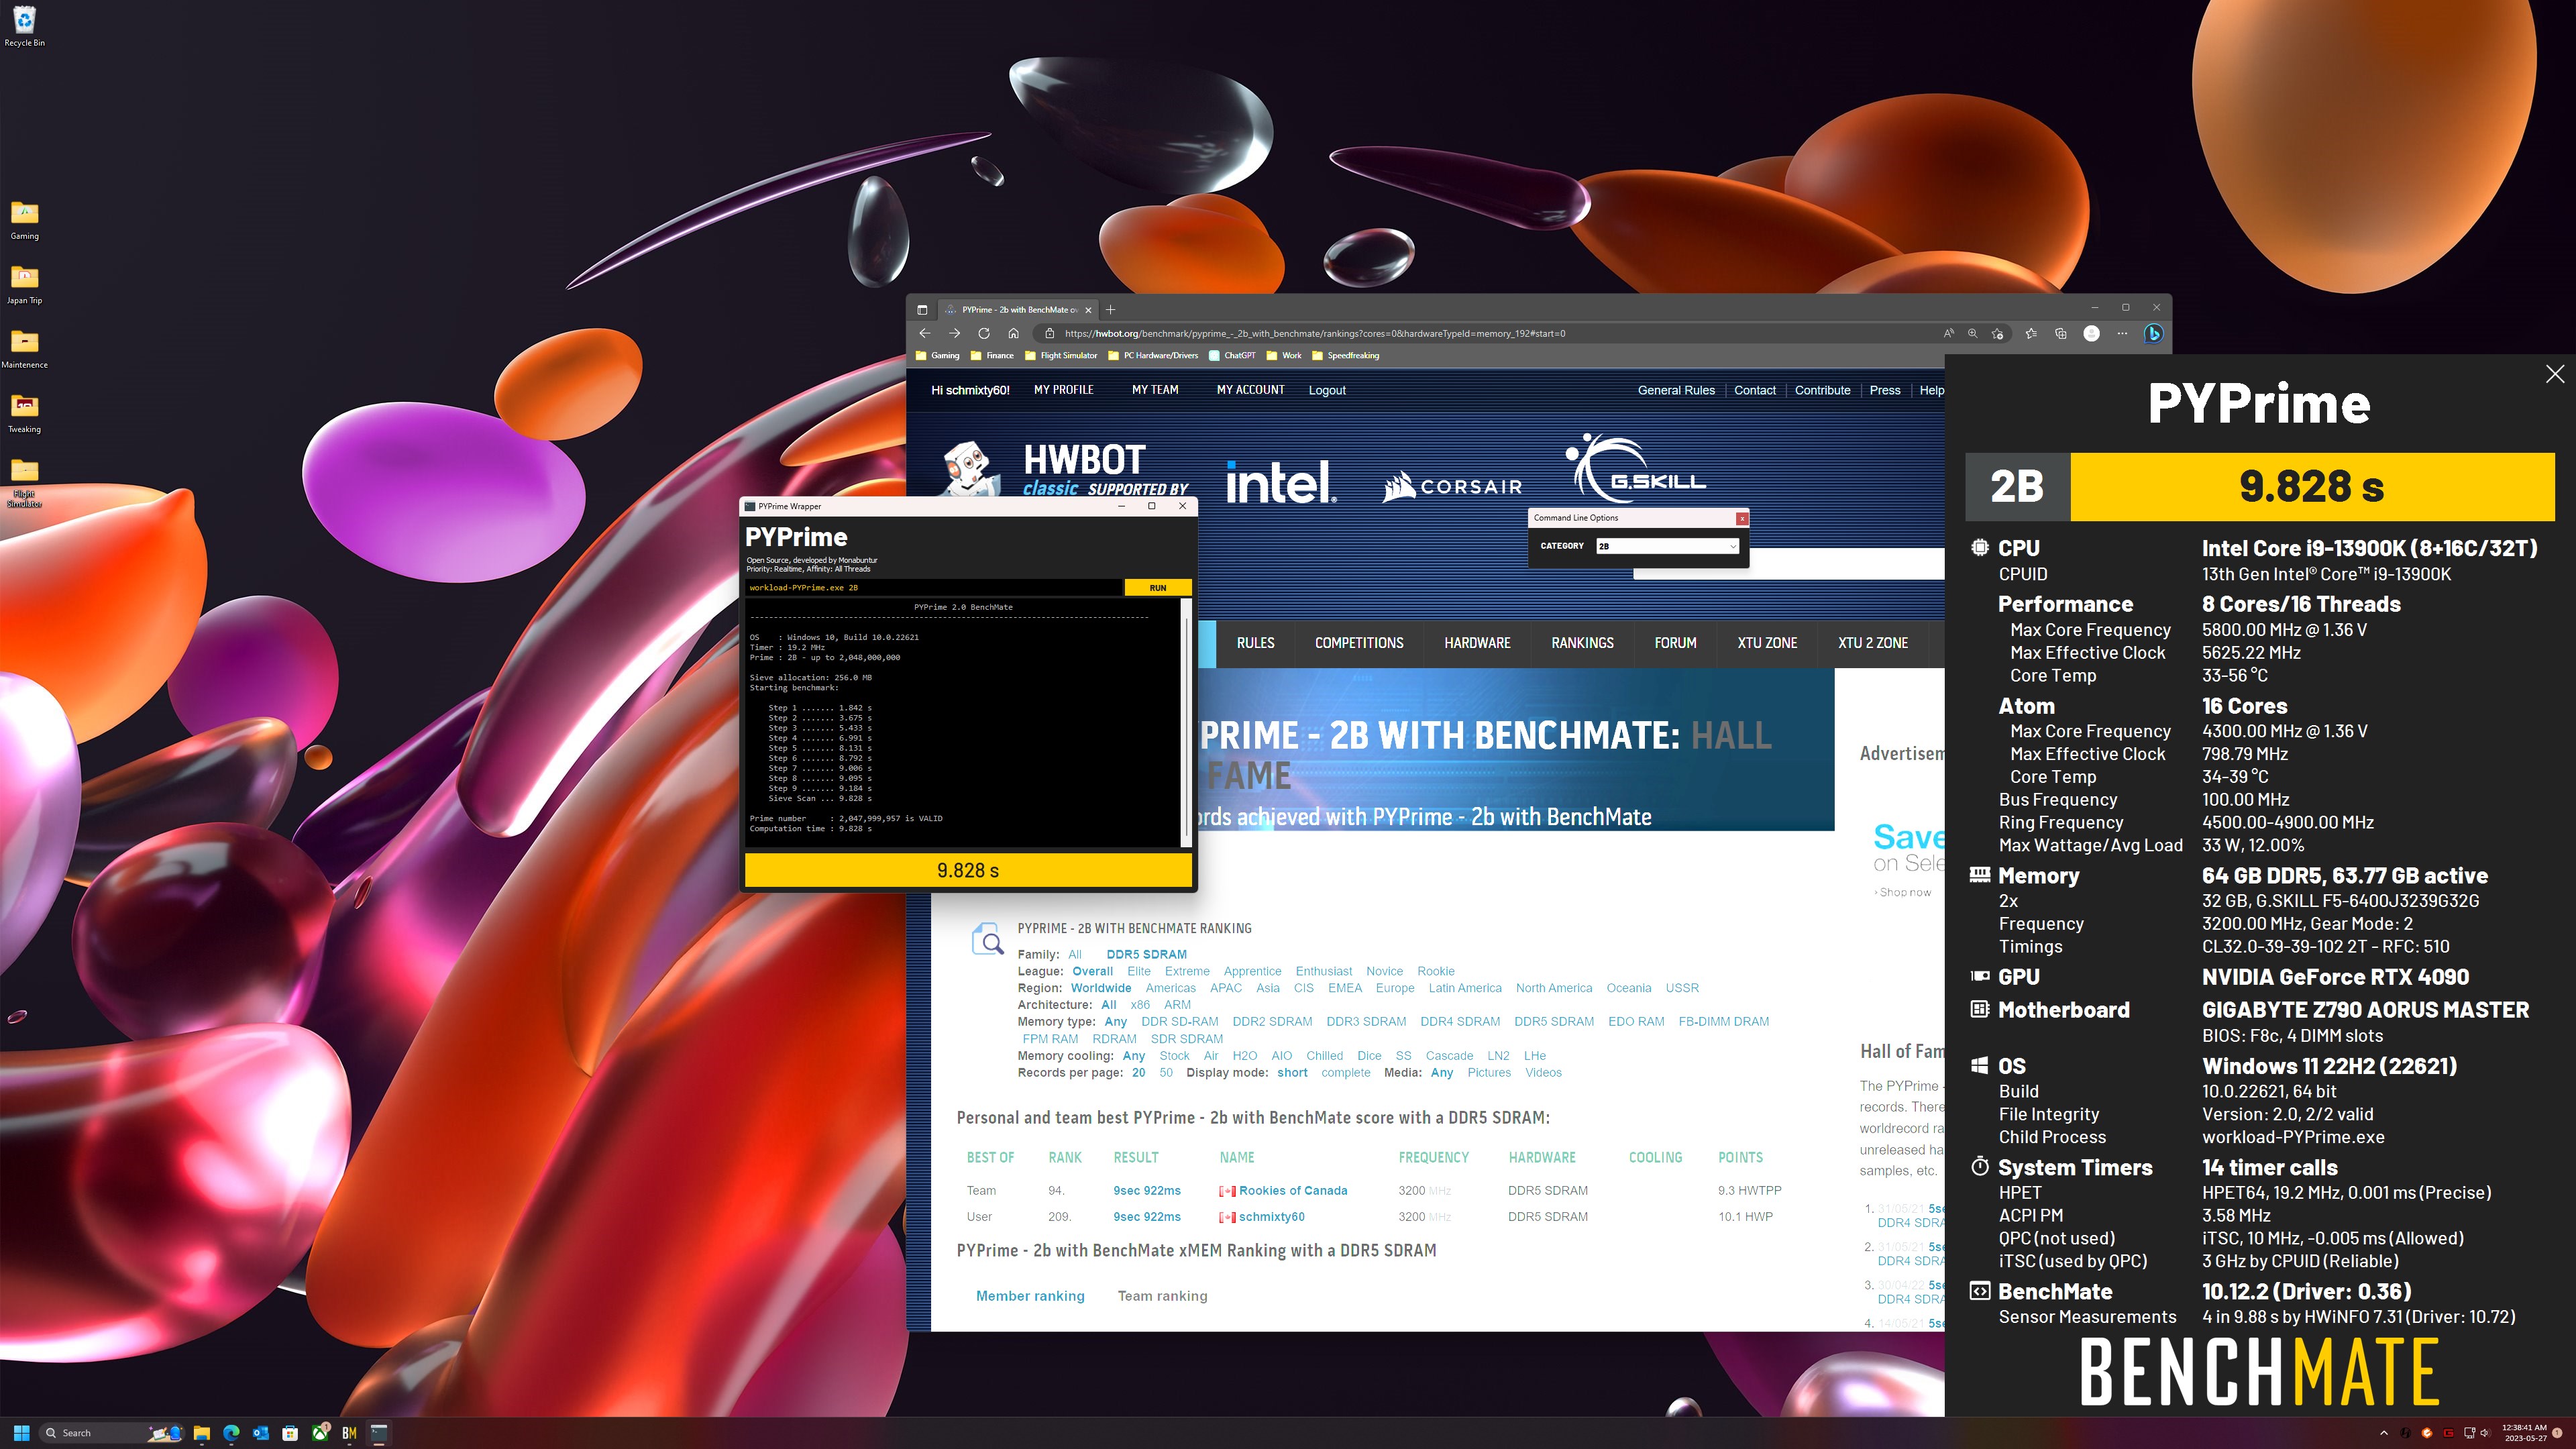Set records per page to 50
This screenshot has width=2576, height=1449.
1165,1072
